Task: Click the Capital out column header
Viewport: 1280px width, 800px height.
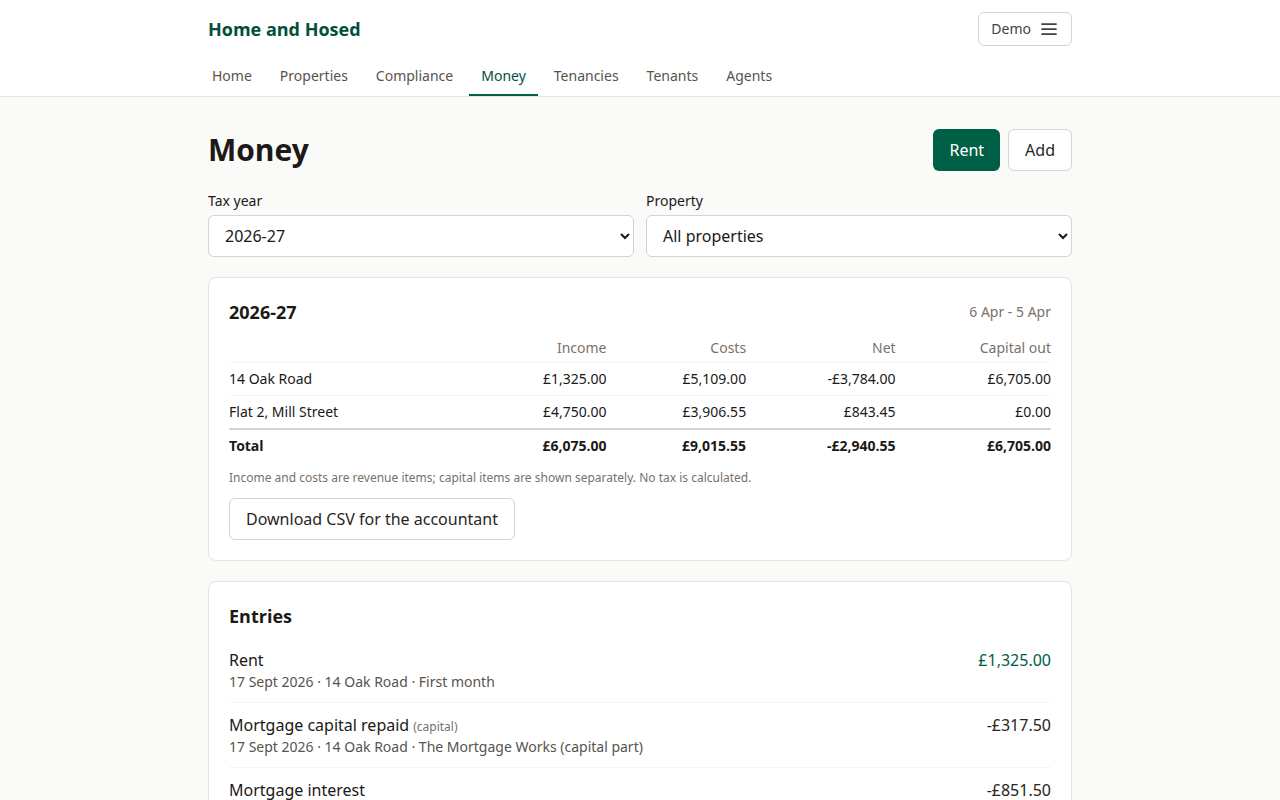Action: point(1015,348)
